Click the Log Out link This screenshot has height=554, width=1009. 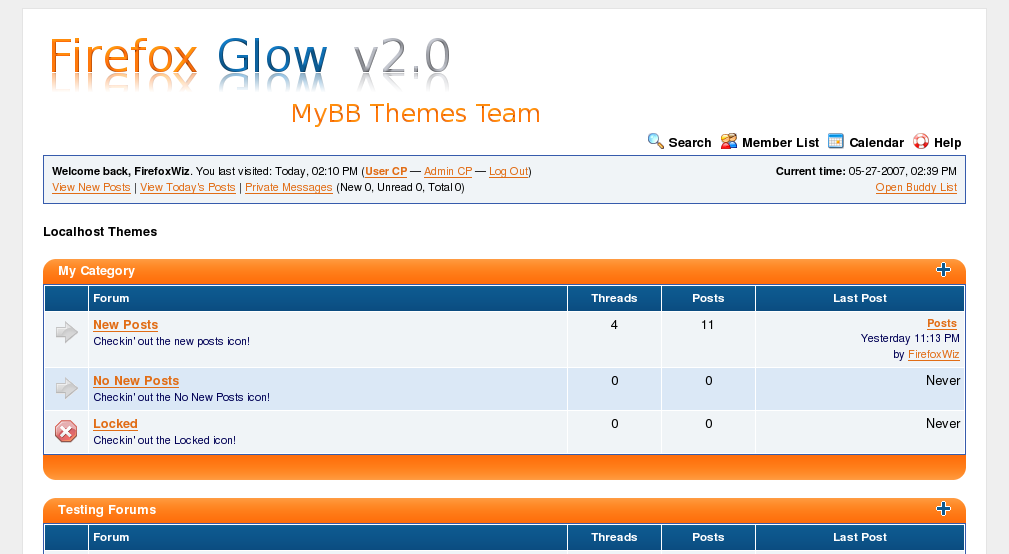click(x=508, y=172)
